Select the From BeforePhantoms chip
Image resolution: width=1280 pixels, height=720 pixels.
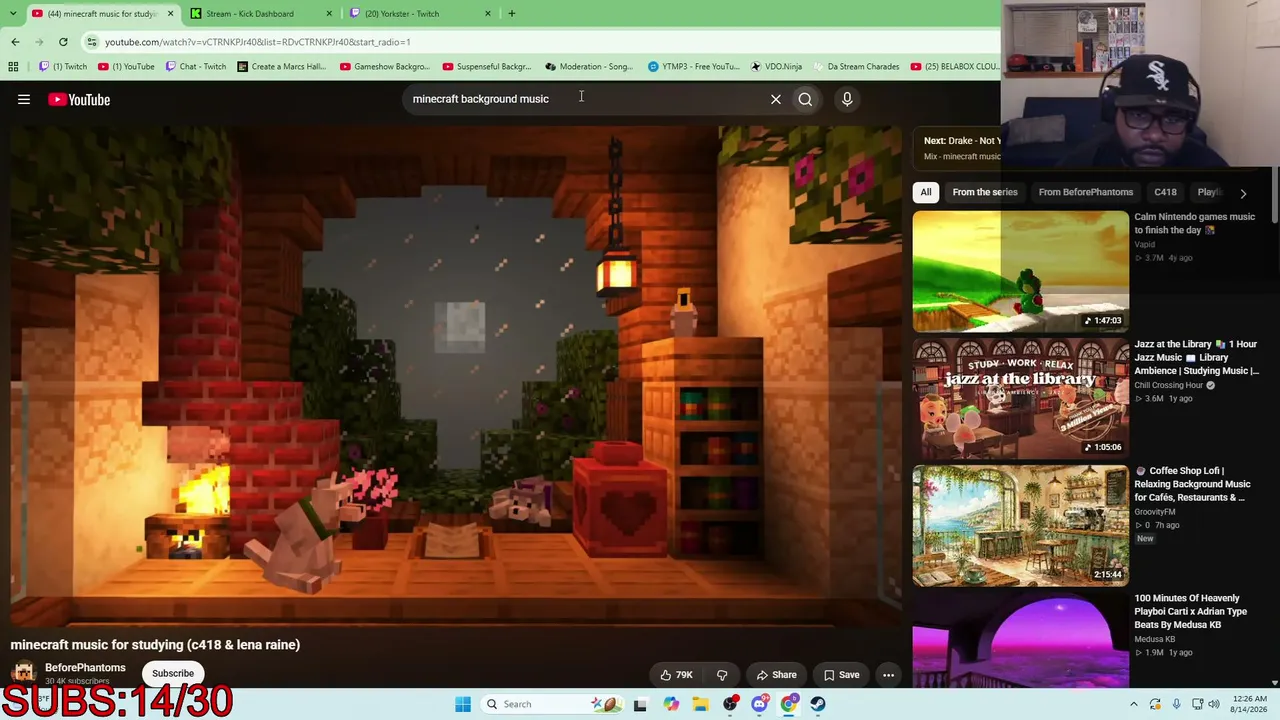tap(1086, 192)
